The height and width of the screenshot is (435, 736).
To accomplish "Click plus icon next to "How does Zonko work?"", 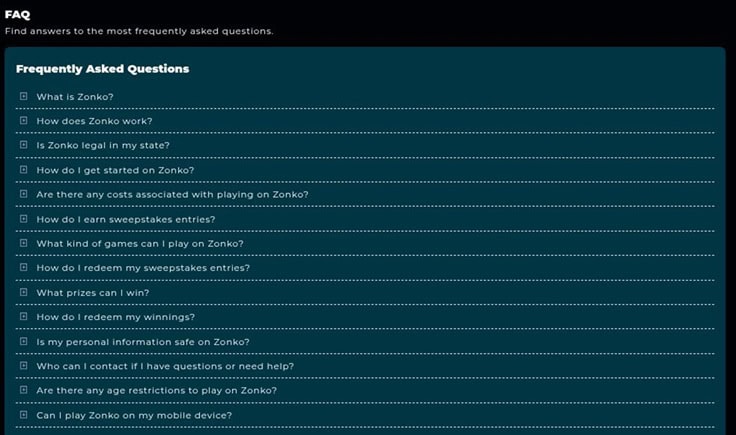I will (x=23, y=121).
